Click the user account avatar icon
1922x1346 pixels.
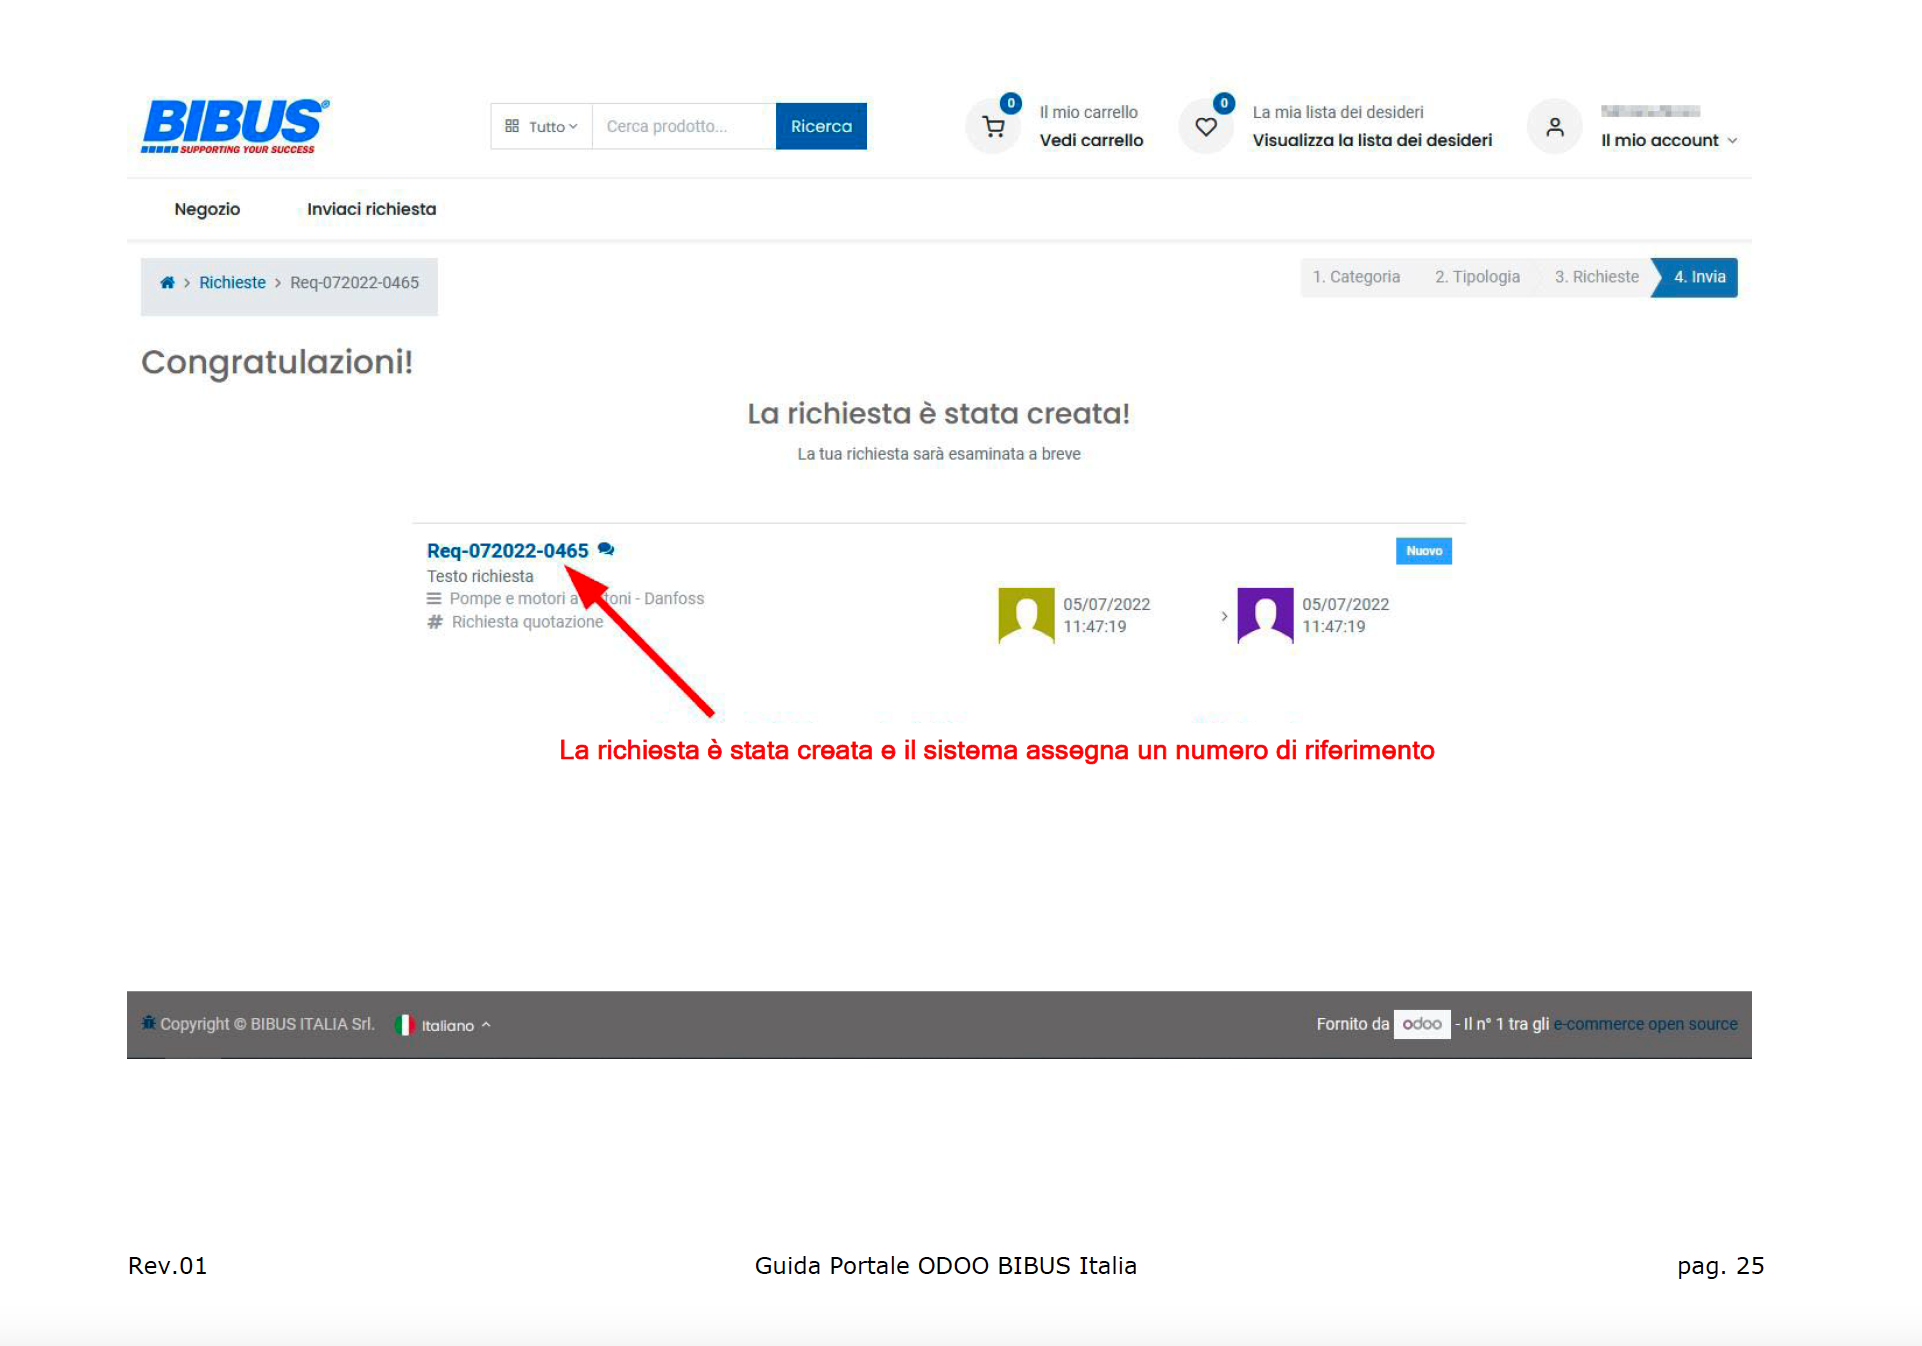[x=1554, y=127]
